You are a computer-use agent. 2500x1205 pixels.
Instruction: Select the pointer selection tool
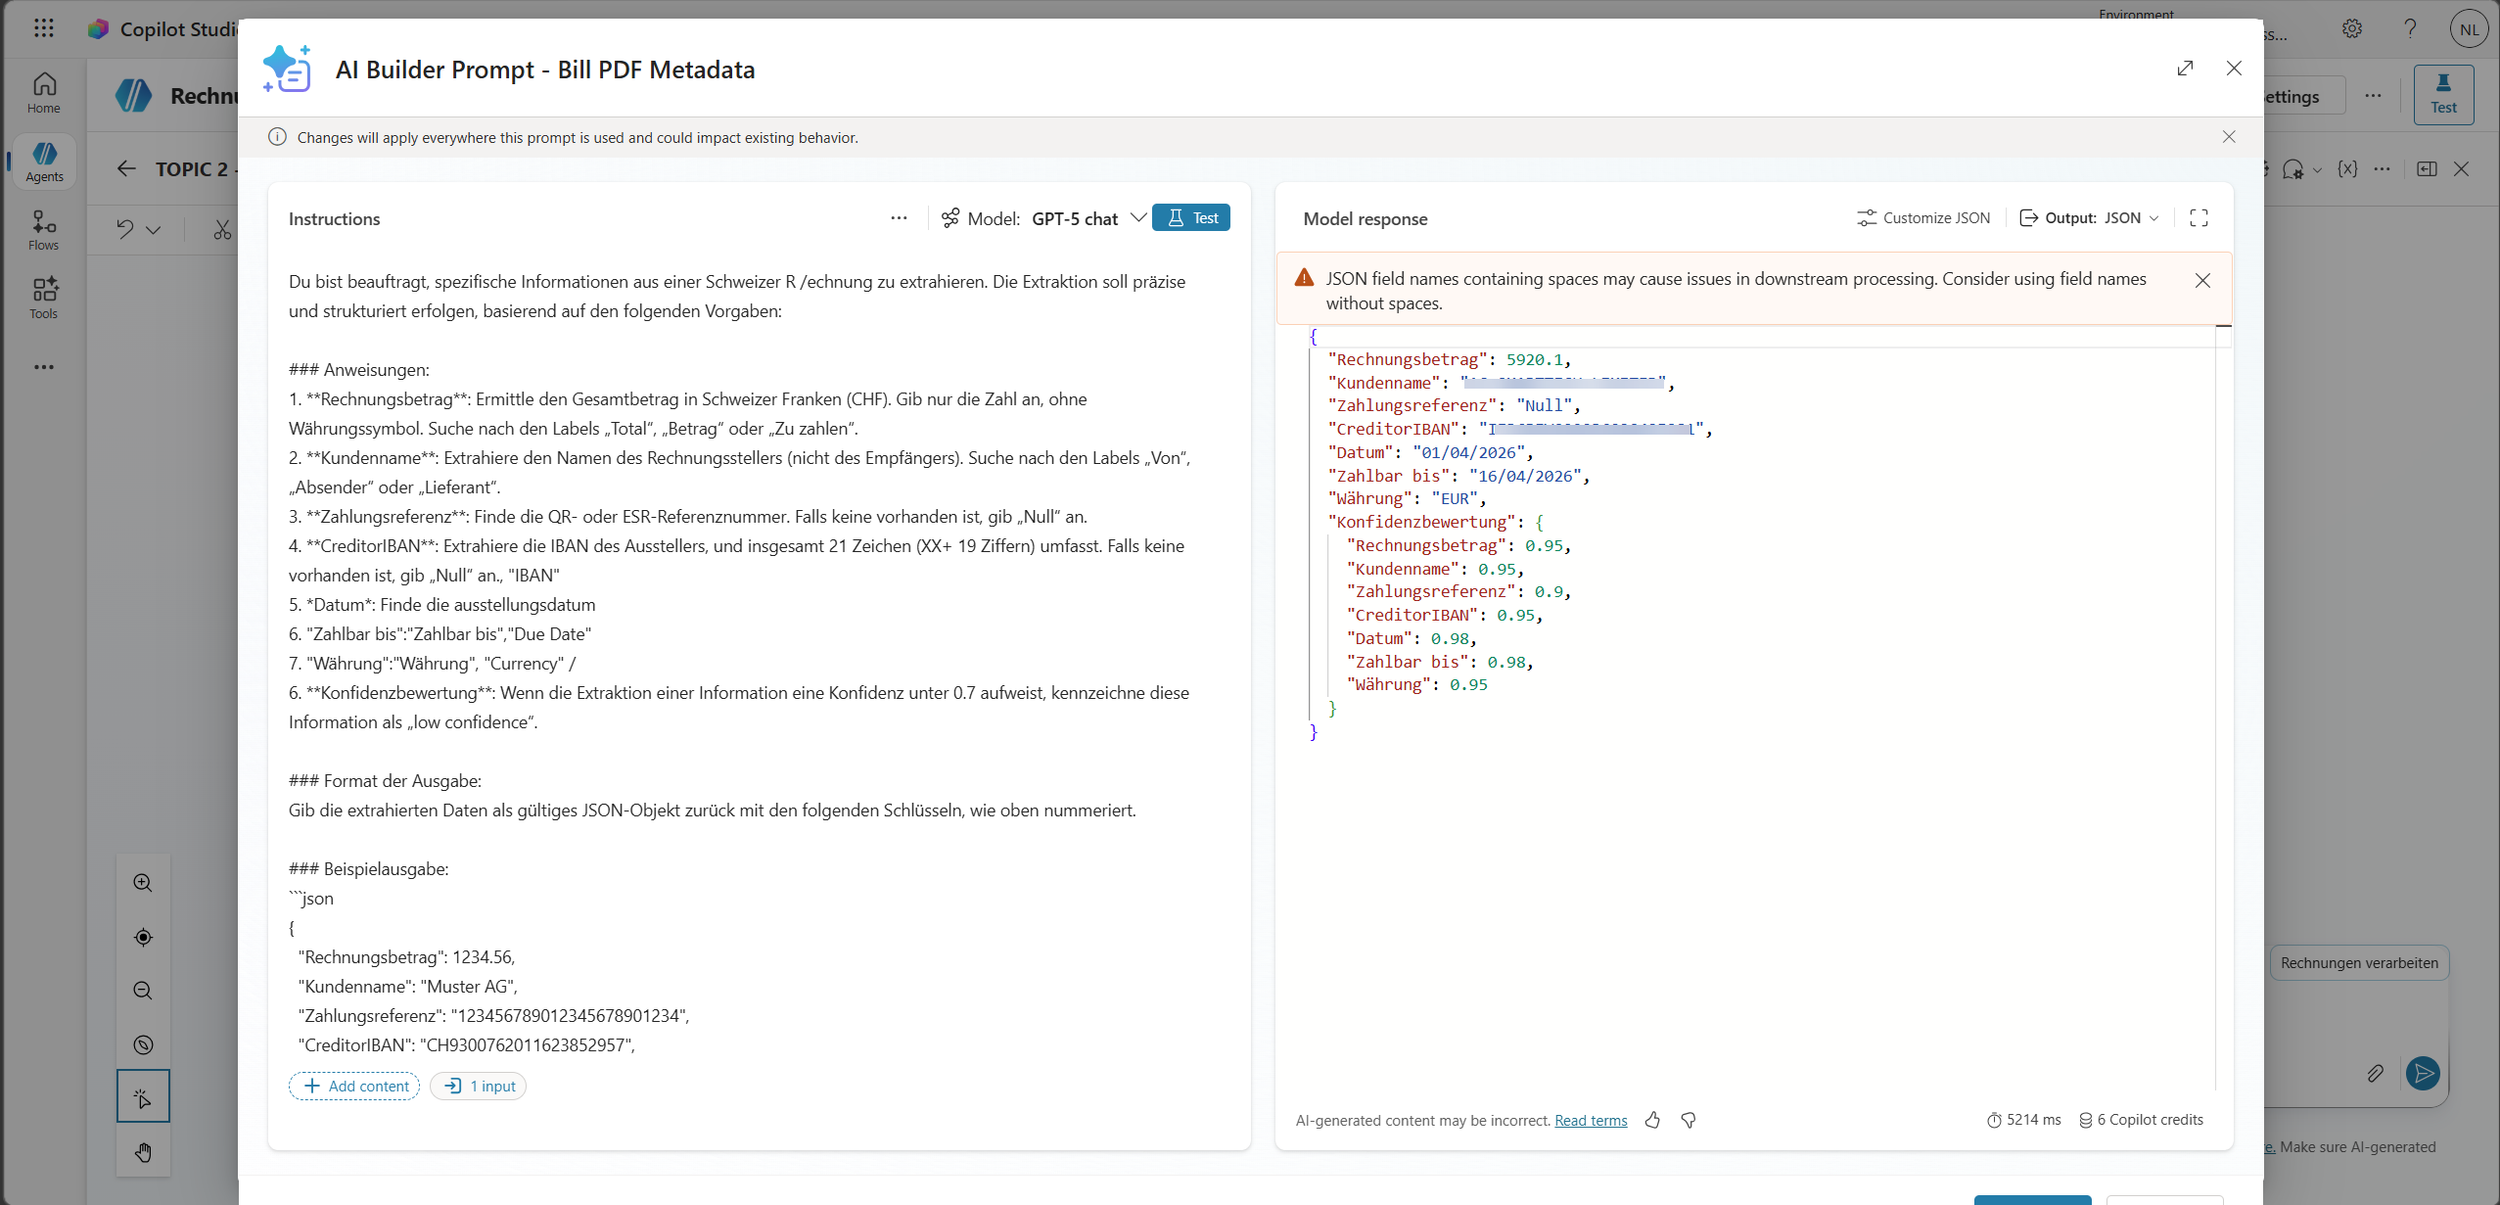pyautogui.click(x=143, y=1098)
